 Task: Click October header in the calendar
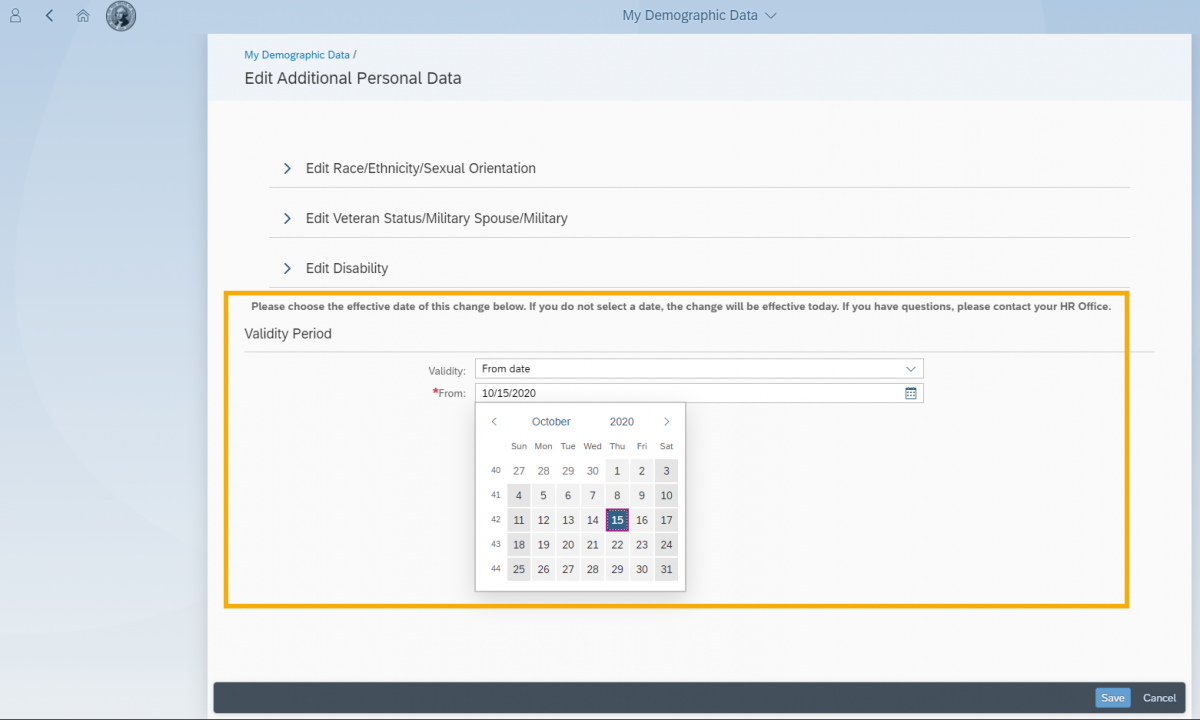pos(551,421)
